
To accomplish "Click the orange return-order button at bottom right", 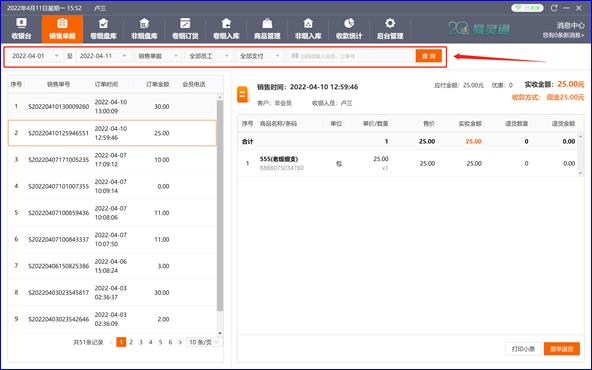I will click(x=562, y=349).
